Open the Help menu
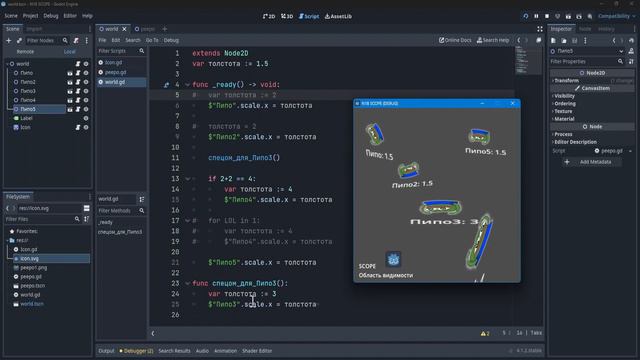This screenshot has height=360, width=640. [x=87, y=16]
